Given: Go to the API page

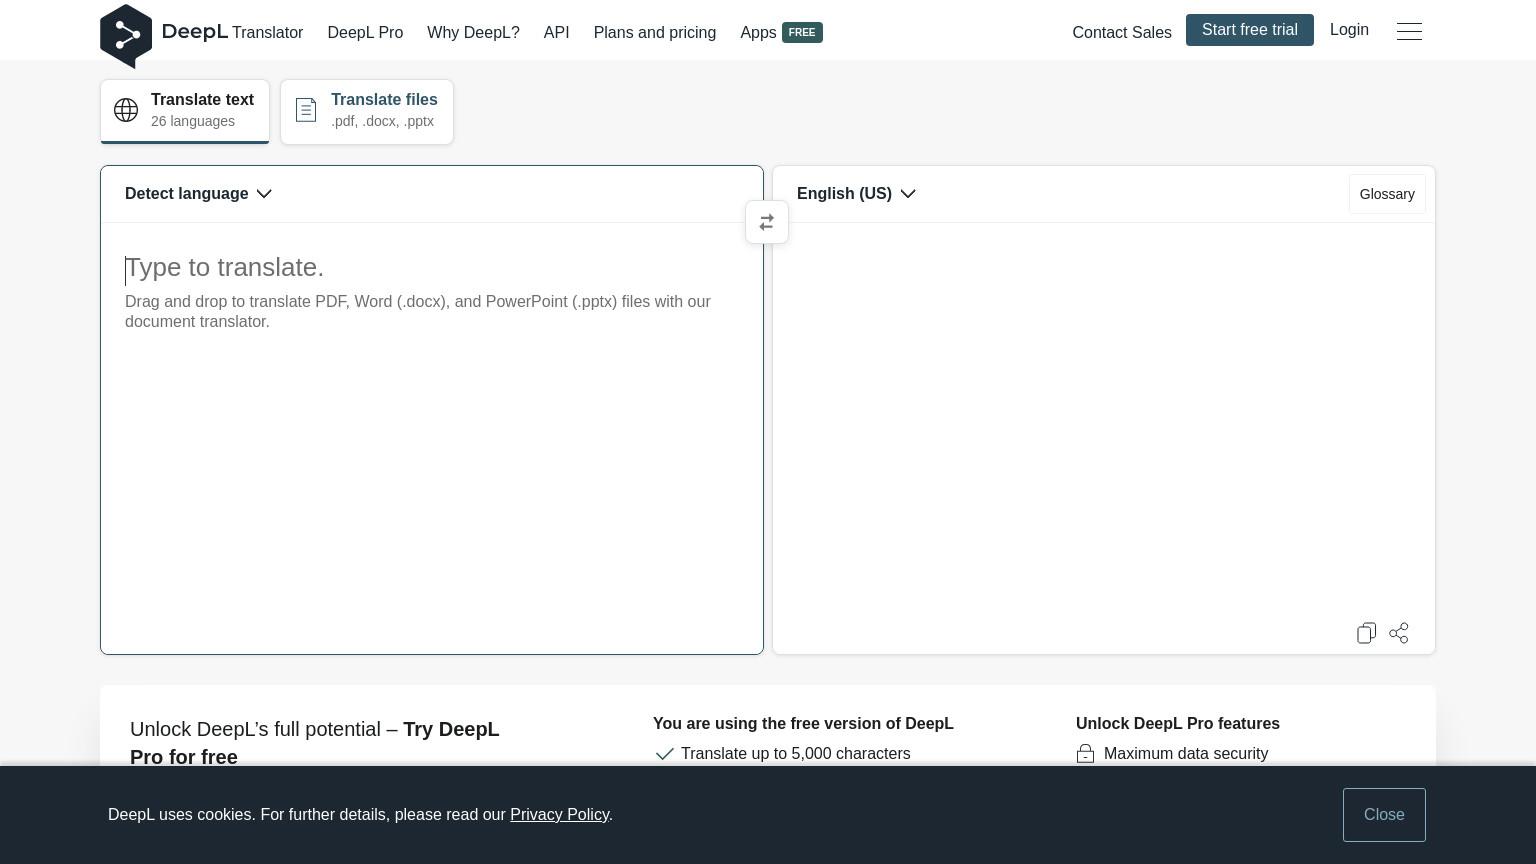Looking at the screenshot, I should tap(556, 33).
